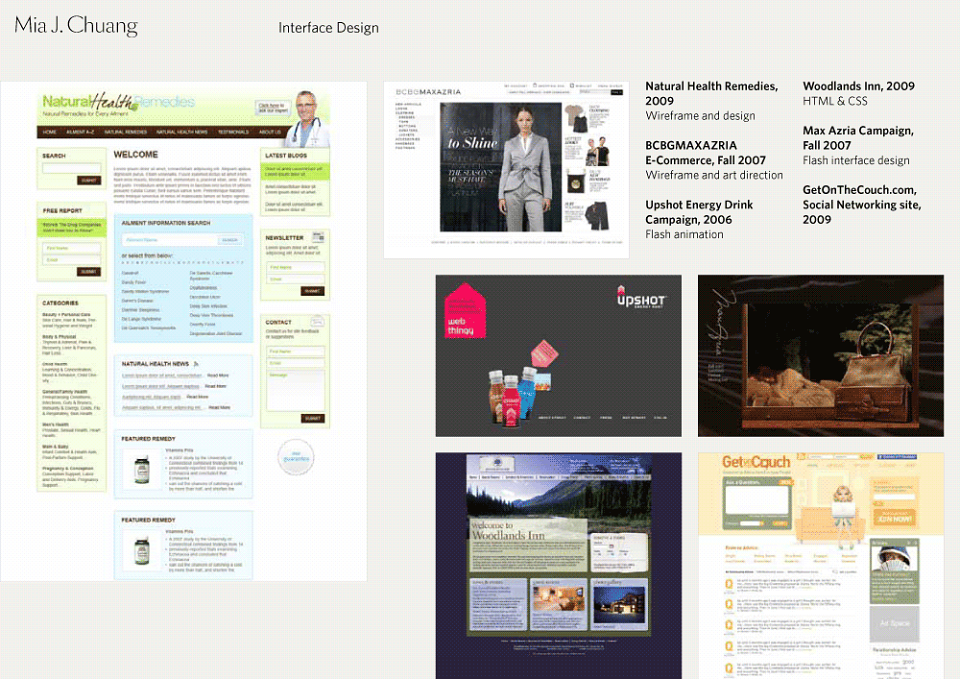Click the round guarantee seal badge
Image resolution: width=960 pixels, height=679 pixels.
click(296, 457)
